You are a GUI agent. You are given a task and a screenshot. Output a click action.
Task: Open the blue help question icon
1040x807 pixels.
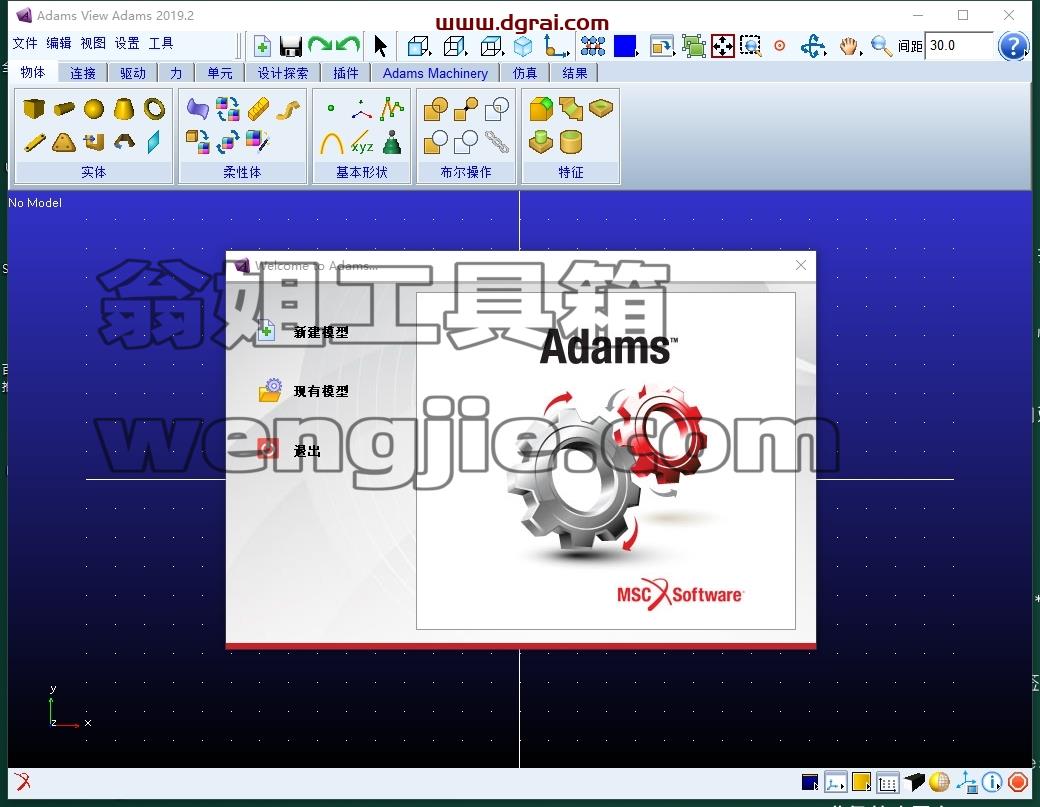coord(1012,46)
